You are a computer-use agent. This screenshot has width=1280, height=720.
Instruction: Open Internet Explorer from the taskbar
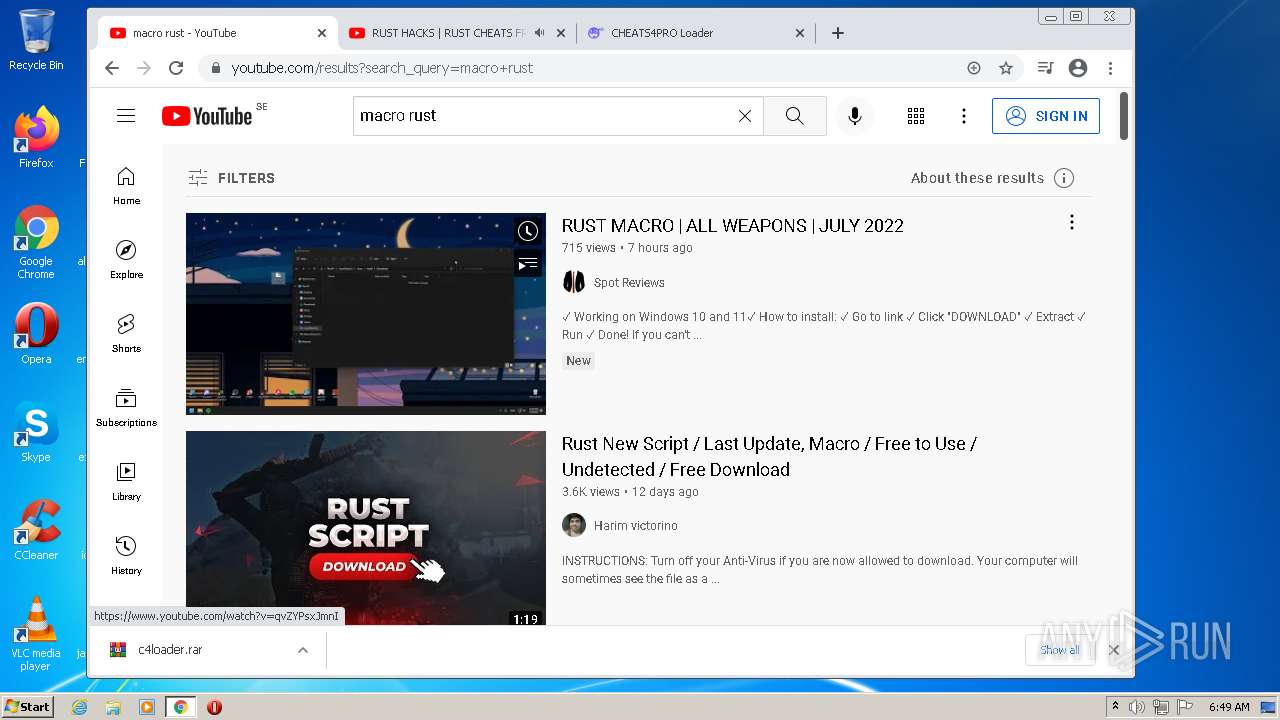click(x=79, y=707)
